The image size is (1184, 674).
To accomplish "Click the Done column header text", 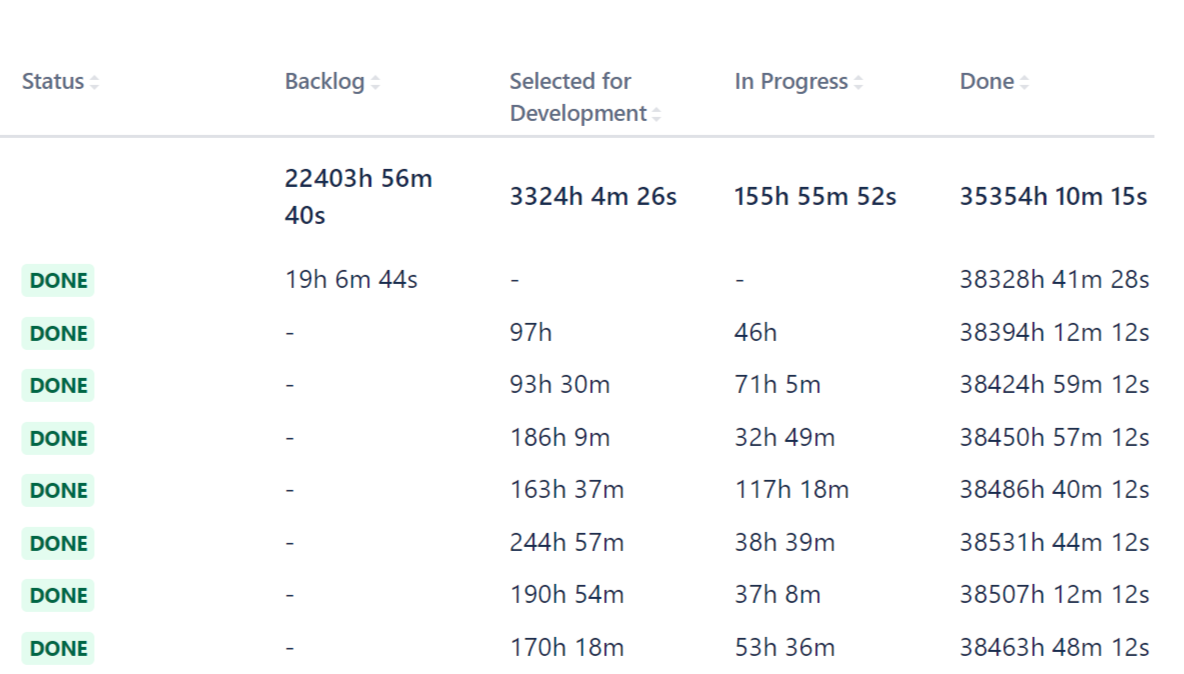I will pos(986,82).
